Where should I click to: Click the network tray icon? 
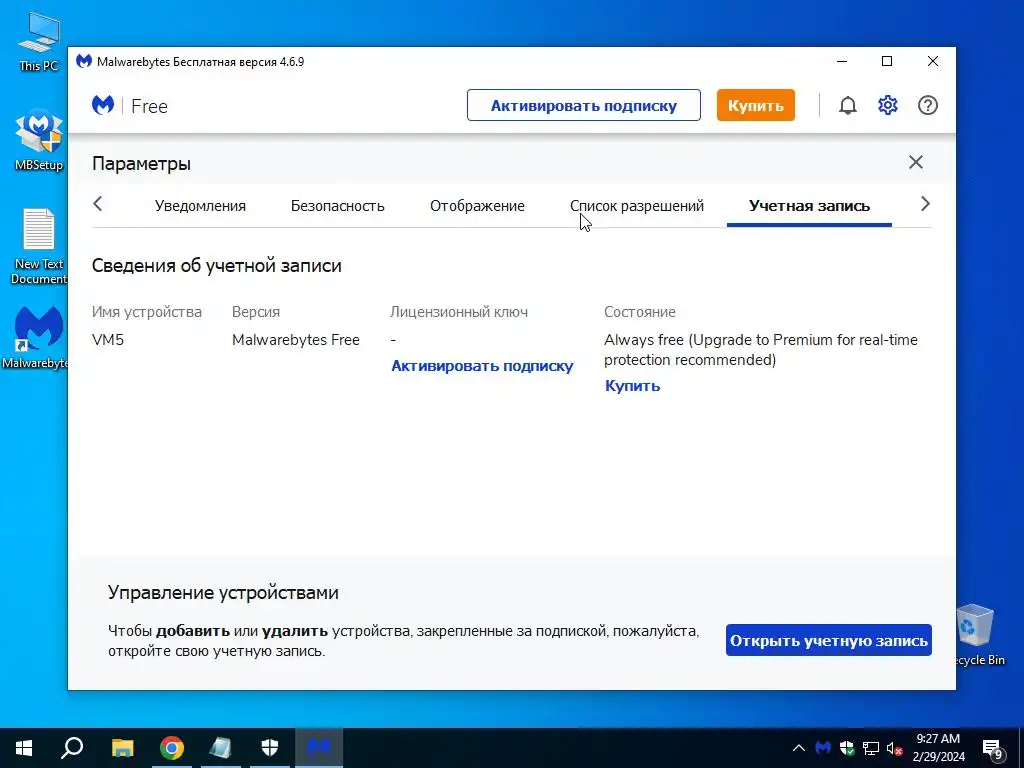pos(871,748)
